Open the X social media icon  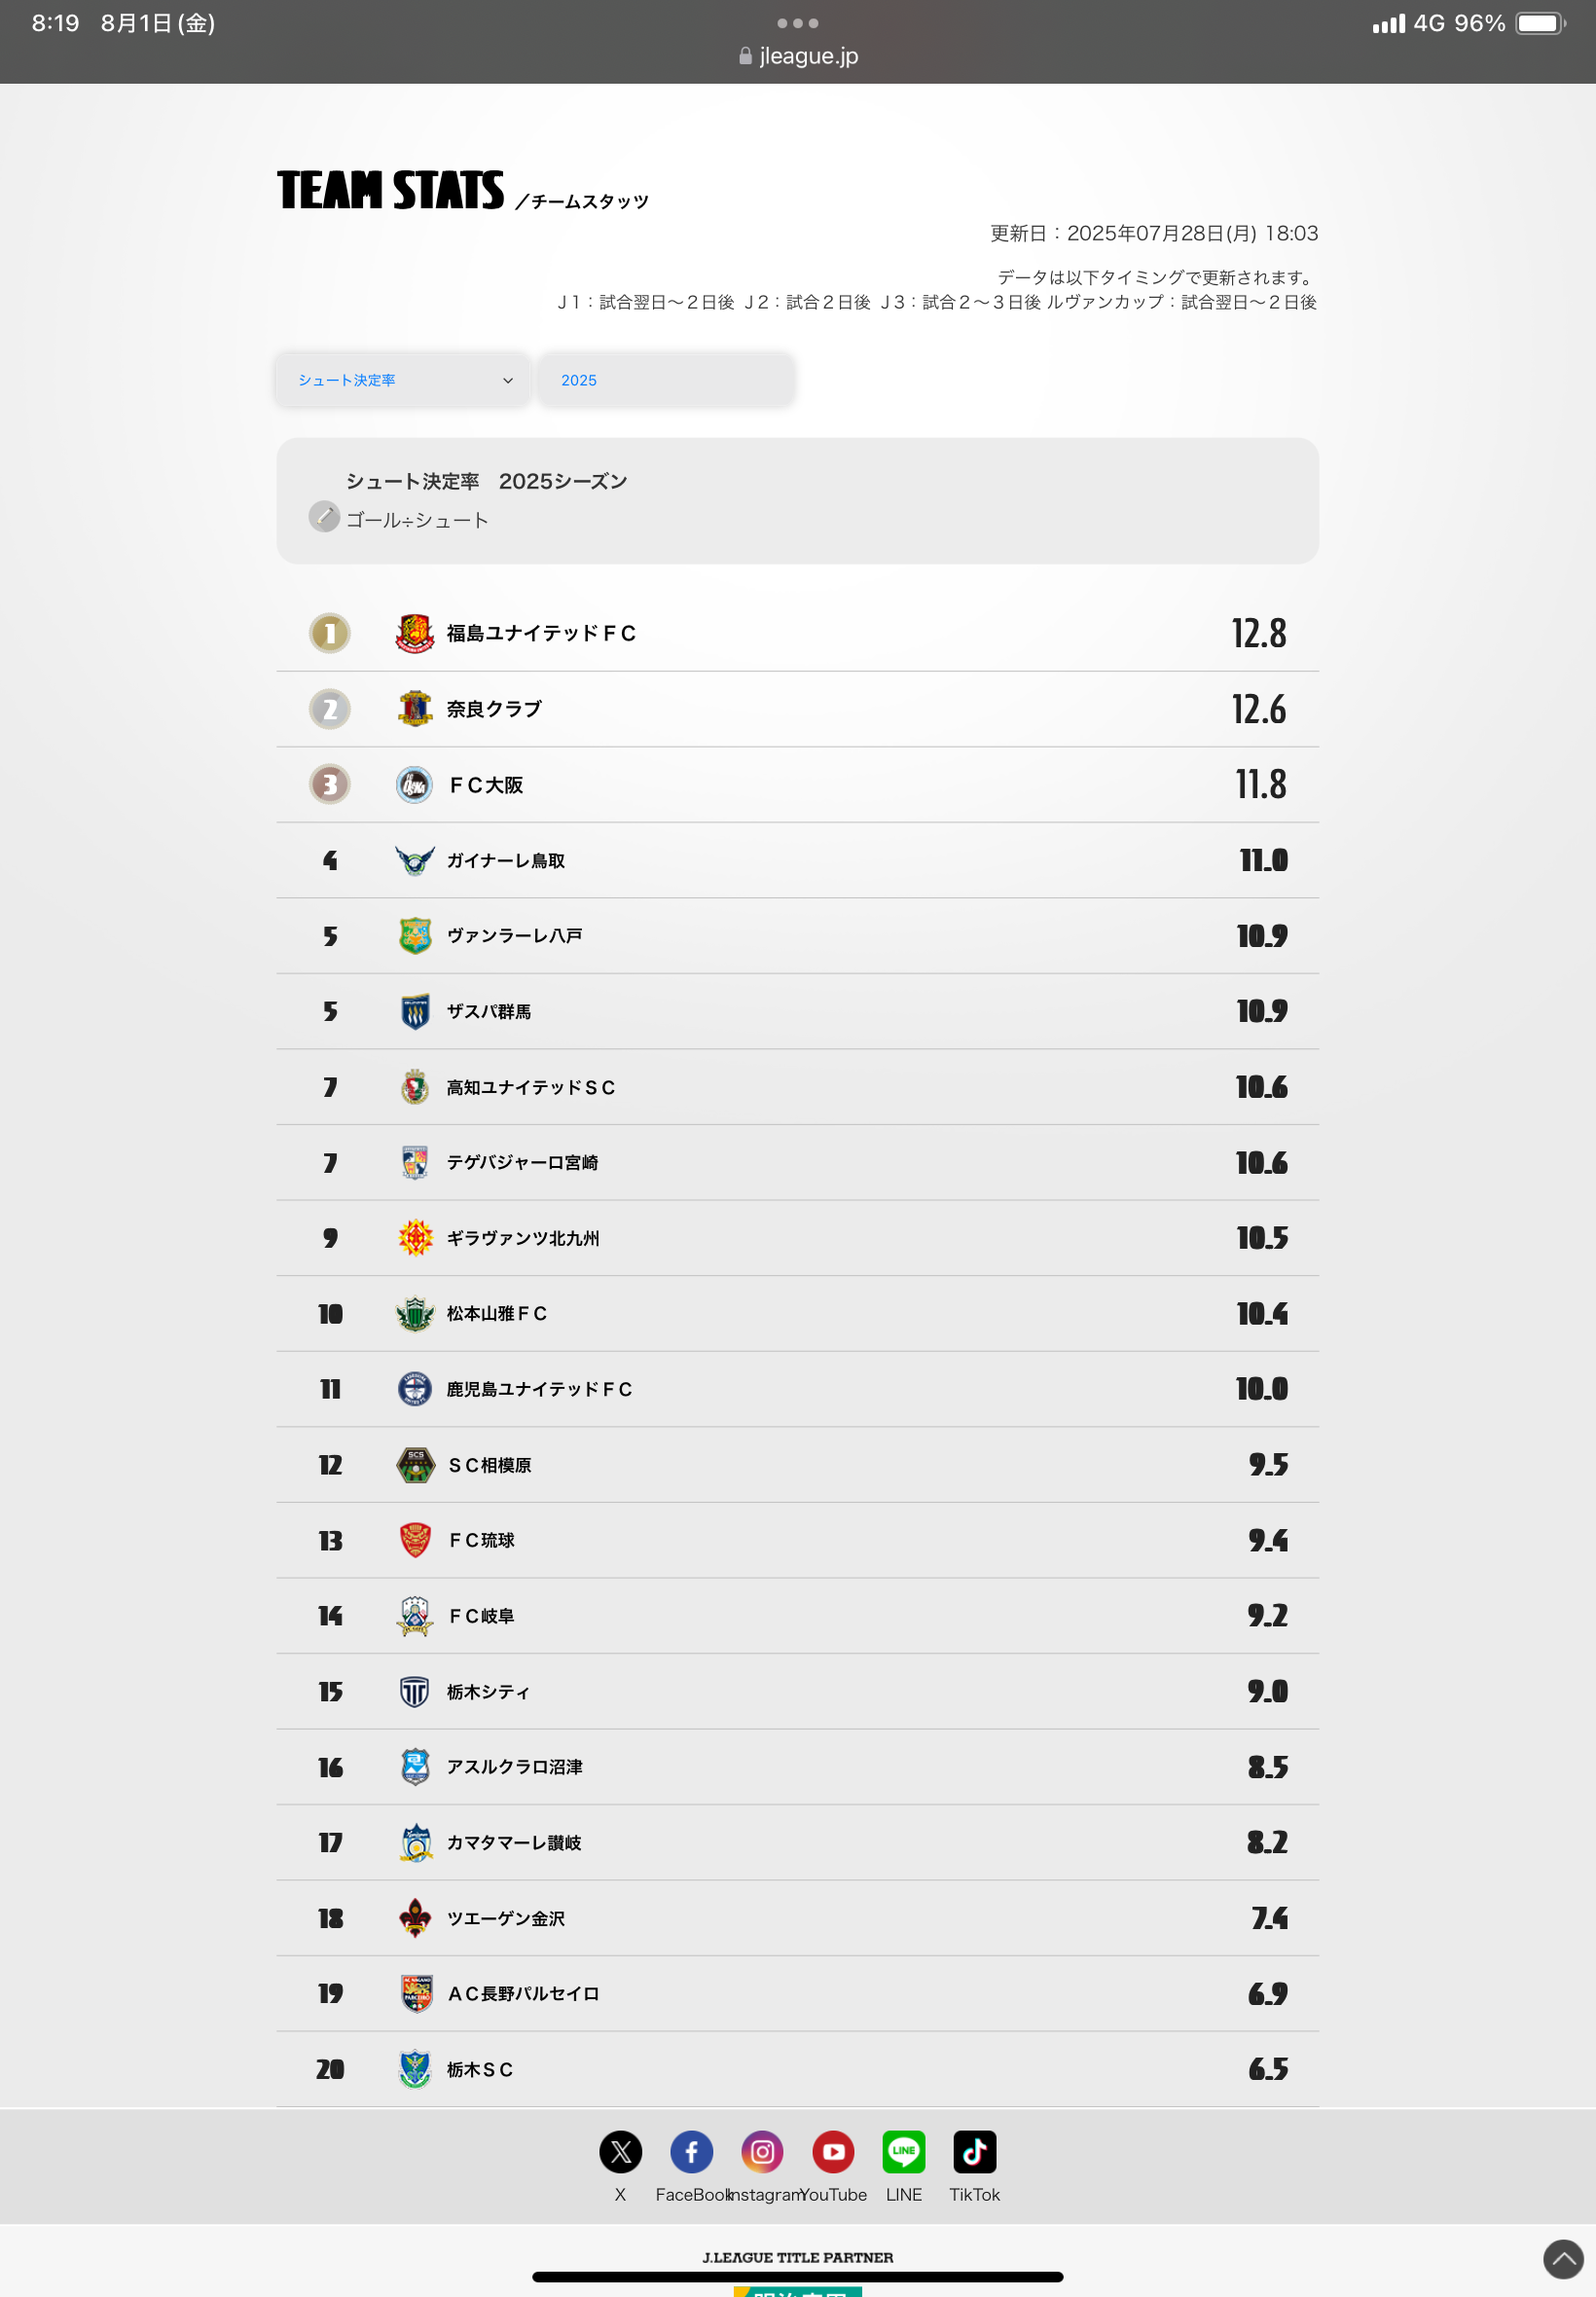pos(620,2151)
